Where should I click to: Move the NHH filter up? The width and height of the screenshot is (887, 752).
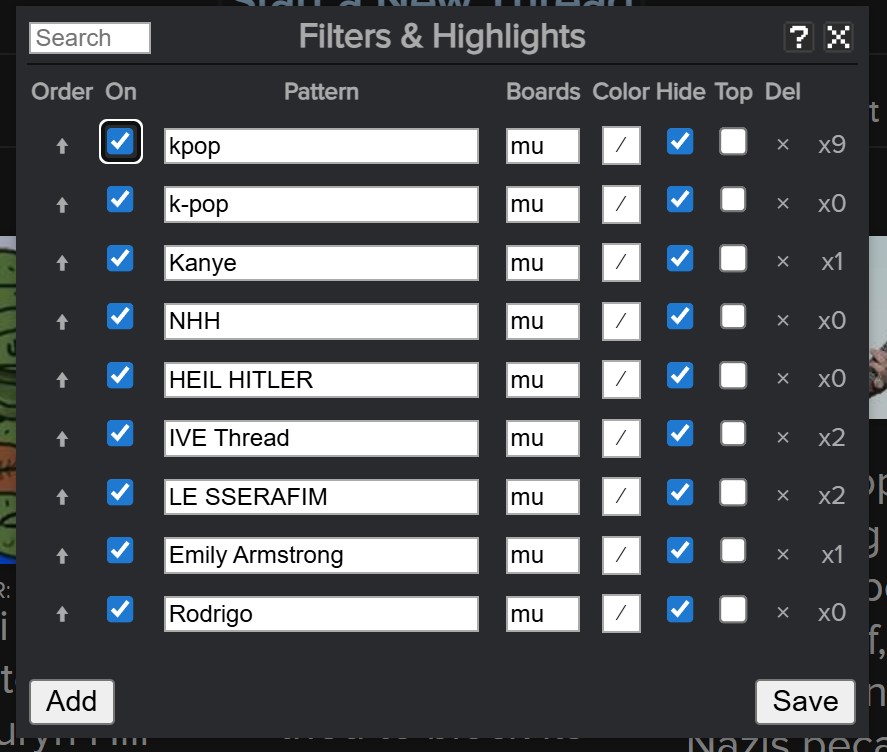(62, 321)
